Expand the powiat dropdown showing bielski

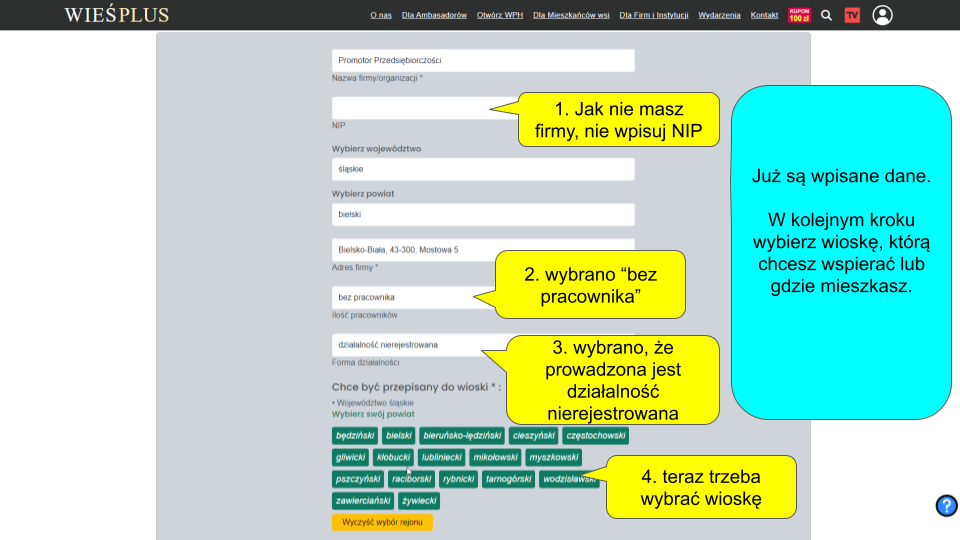pyautogui.click(x=483, y=214)
